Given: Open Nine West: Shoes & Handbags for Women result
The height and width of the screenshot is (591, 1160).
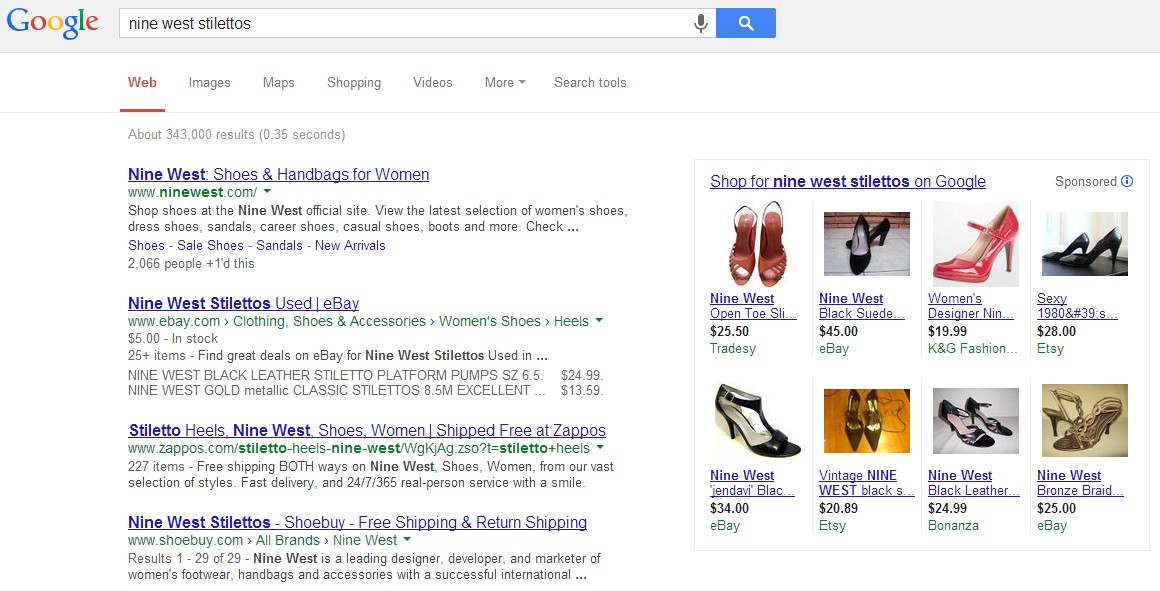Looking at the screenshot, I should click(x=278, y=175).
